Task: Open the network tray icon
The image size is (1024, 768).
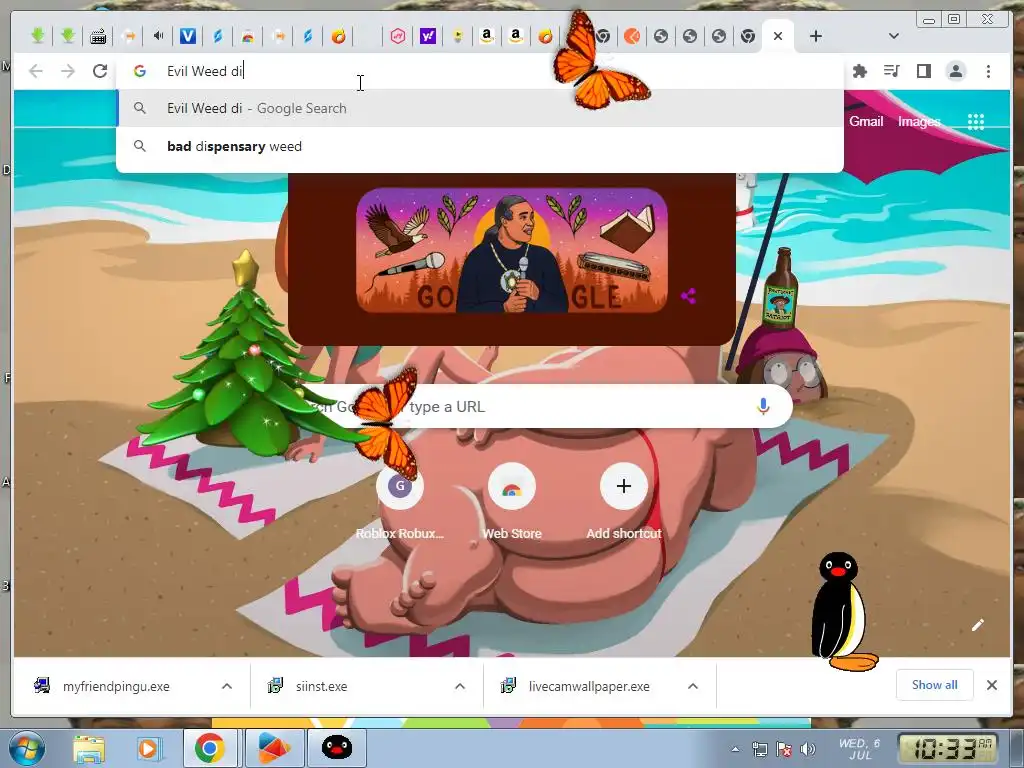Action: [760, 749]
